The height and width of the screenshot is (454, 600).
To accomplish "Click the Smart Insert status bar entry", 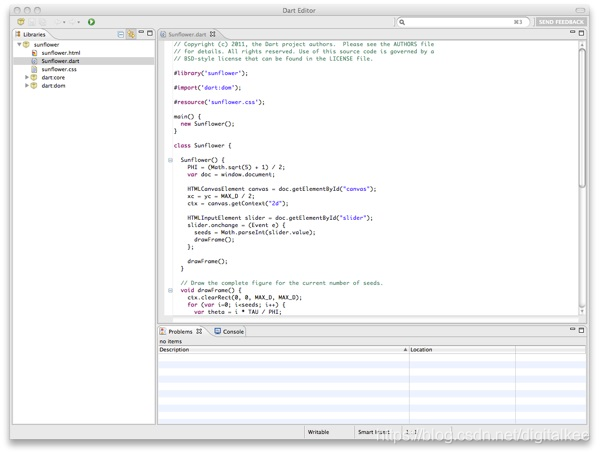I will pyautogui.click(x=374, y=432).
